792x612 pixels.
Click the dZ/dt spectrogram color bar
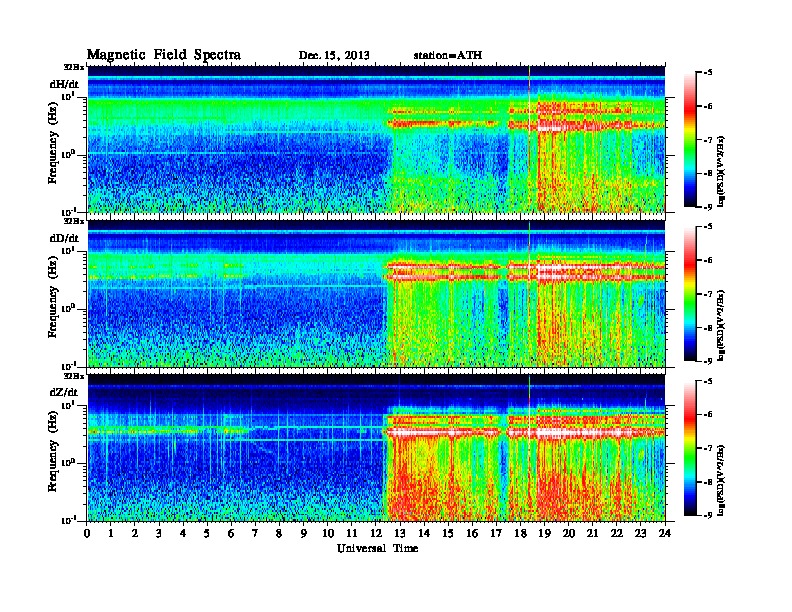(x=689, y=448)
